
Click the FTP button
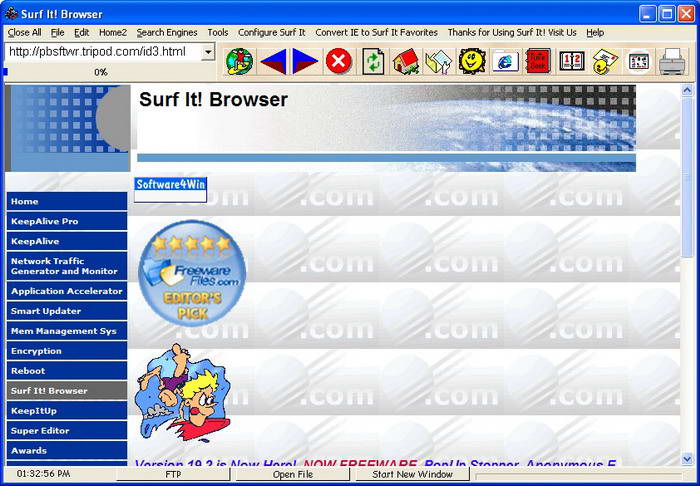coord(173,474)
